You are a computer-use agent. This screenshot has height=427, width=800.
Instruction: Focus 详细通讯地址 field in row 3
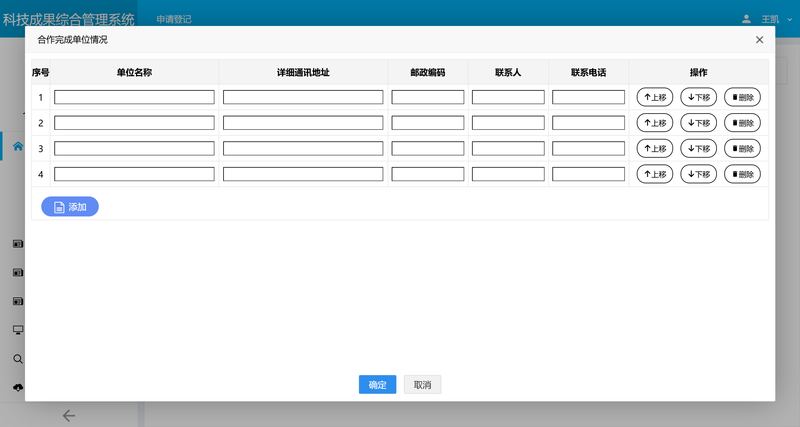[x=303, y=148]
